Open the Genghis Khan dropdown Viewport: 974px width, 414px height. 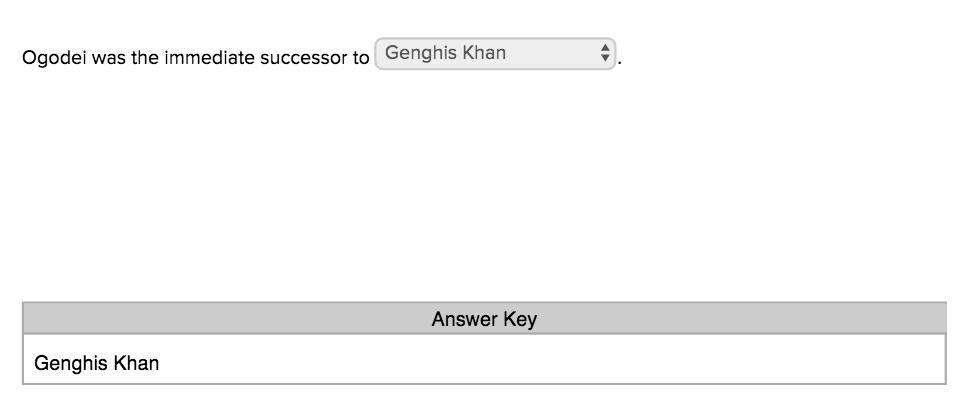pyautogui.click(x=495, y=54)
